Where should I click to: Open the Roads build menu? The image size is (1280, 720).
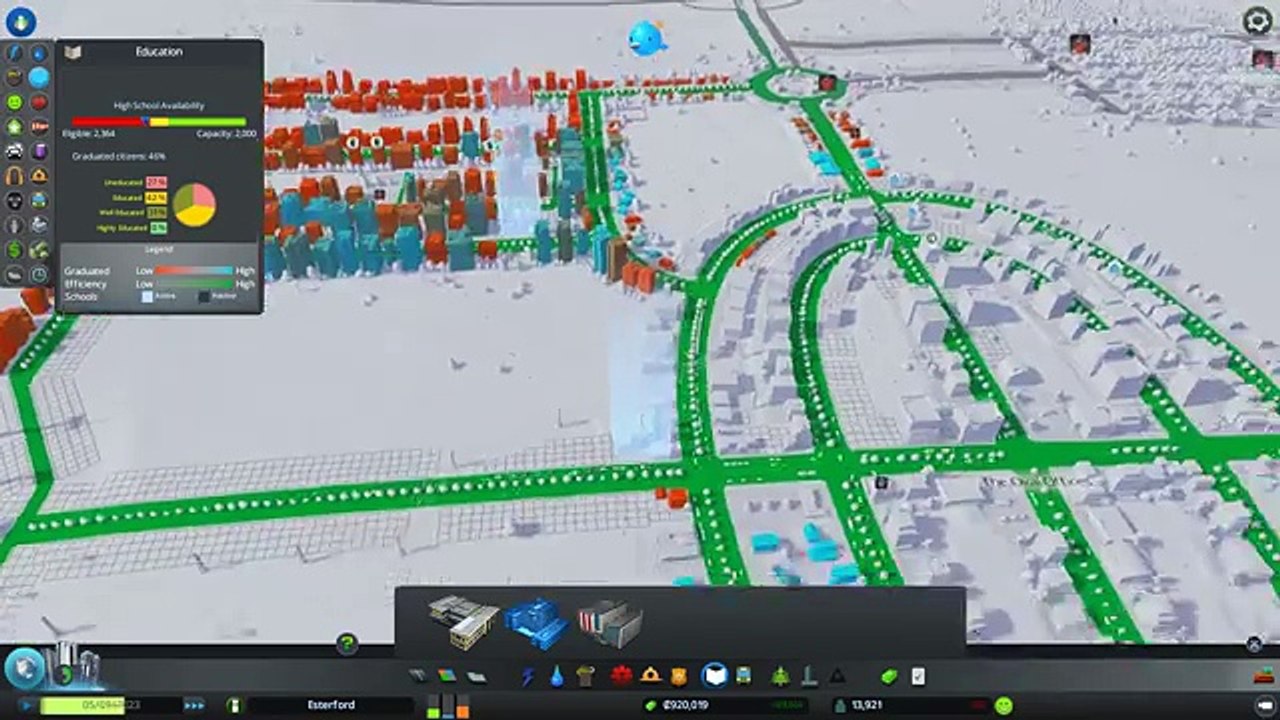(x=418, y=676)
